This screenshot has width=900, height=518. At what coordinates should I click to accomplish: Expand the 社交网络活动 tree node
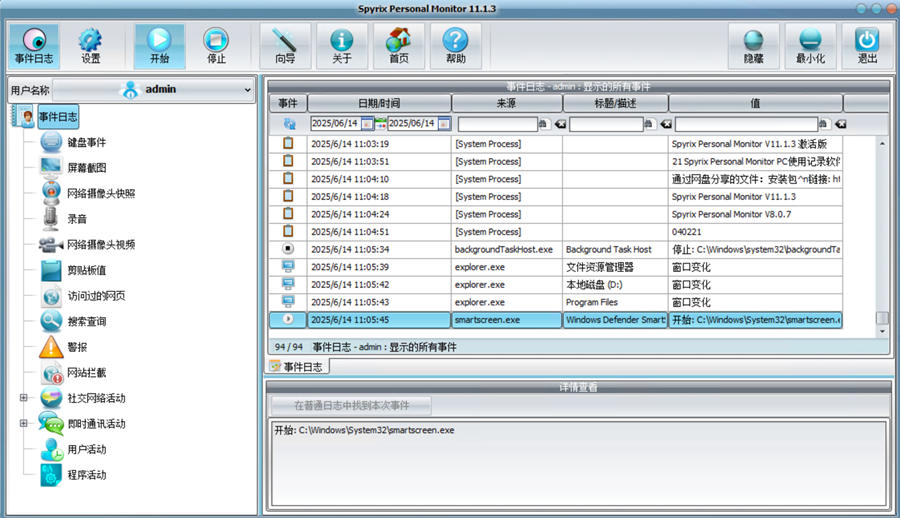[x=24, y=397]
